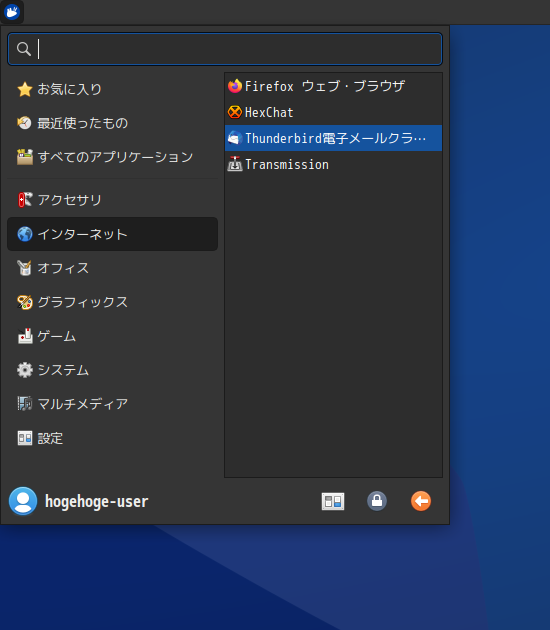This screenshot has height=630, width=550.
Task: Click the Xfce mouse logo menu button
Action: tap(12, 12)
